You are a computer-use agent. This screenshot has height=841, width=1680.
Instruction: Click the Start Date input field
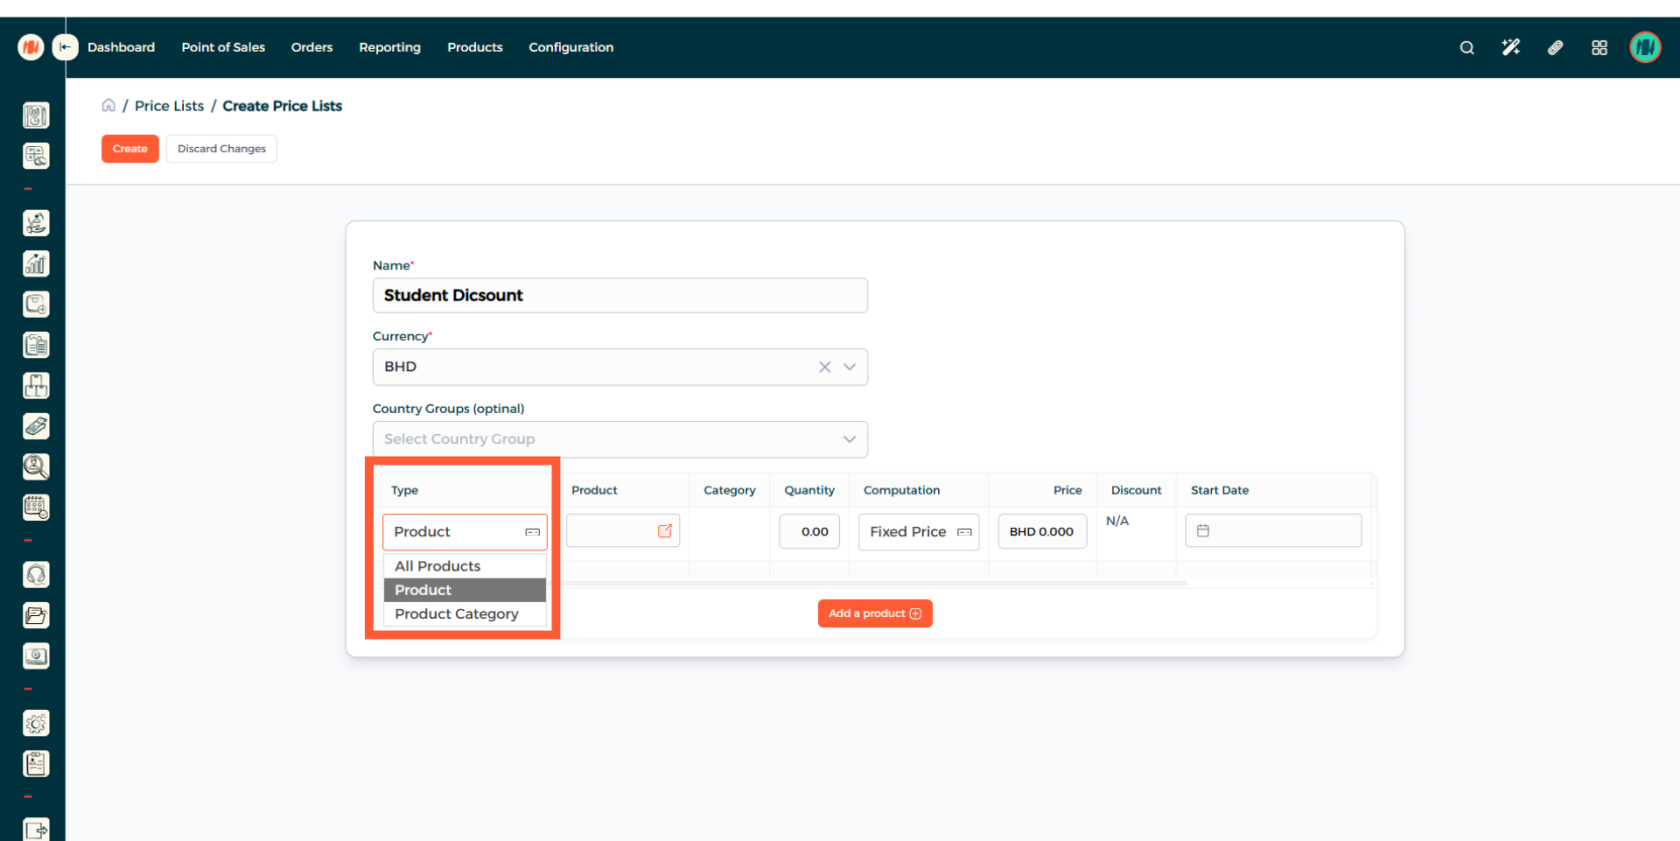(x=1273, y=531)
